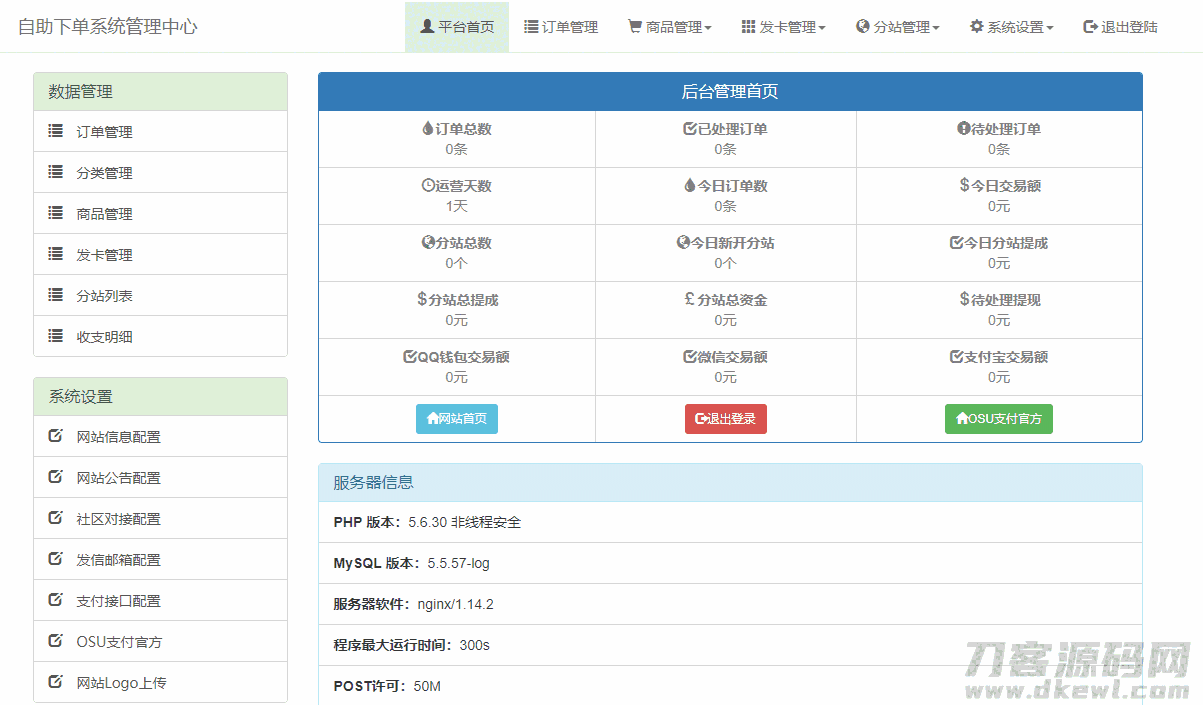Go to 订单管理 in top navigation

click(x=561, y=27)
